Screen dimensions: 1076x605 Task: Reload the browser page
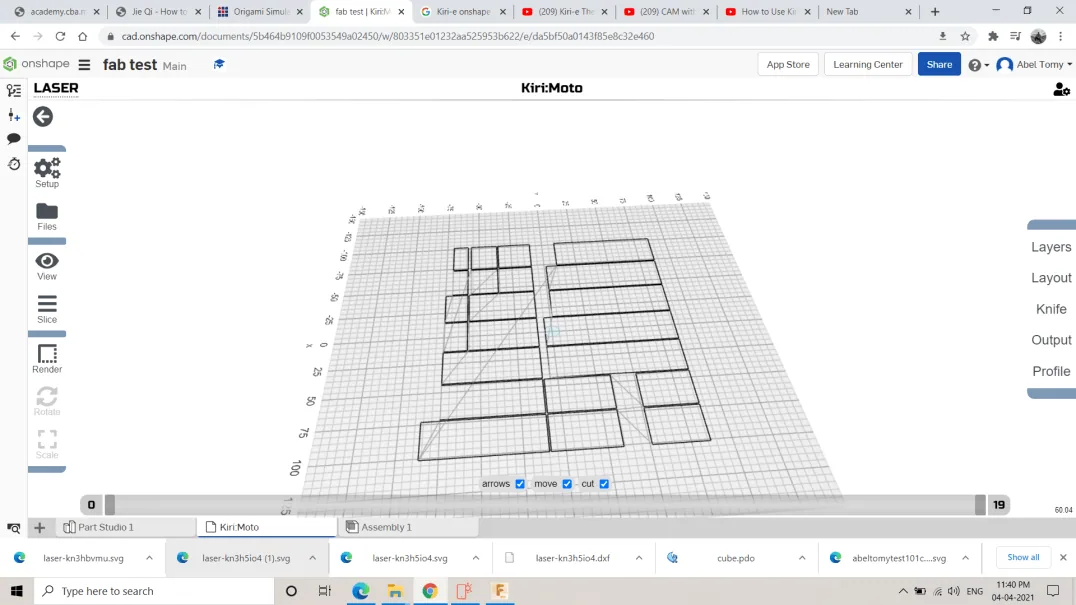60,36
